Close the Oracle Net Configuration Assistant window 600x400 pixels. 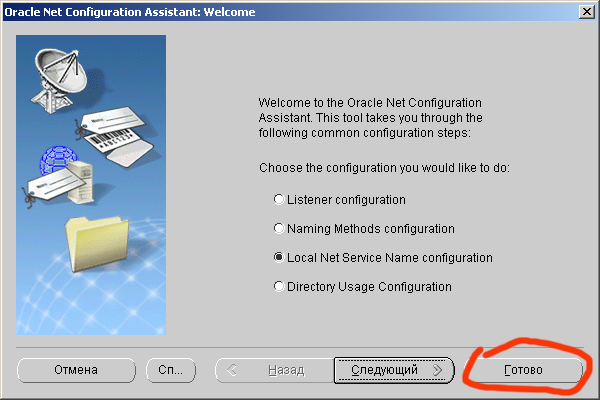(x=587, y=12)
